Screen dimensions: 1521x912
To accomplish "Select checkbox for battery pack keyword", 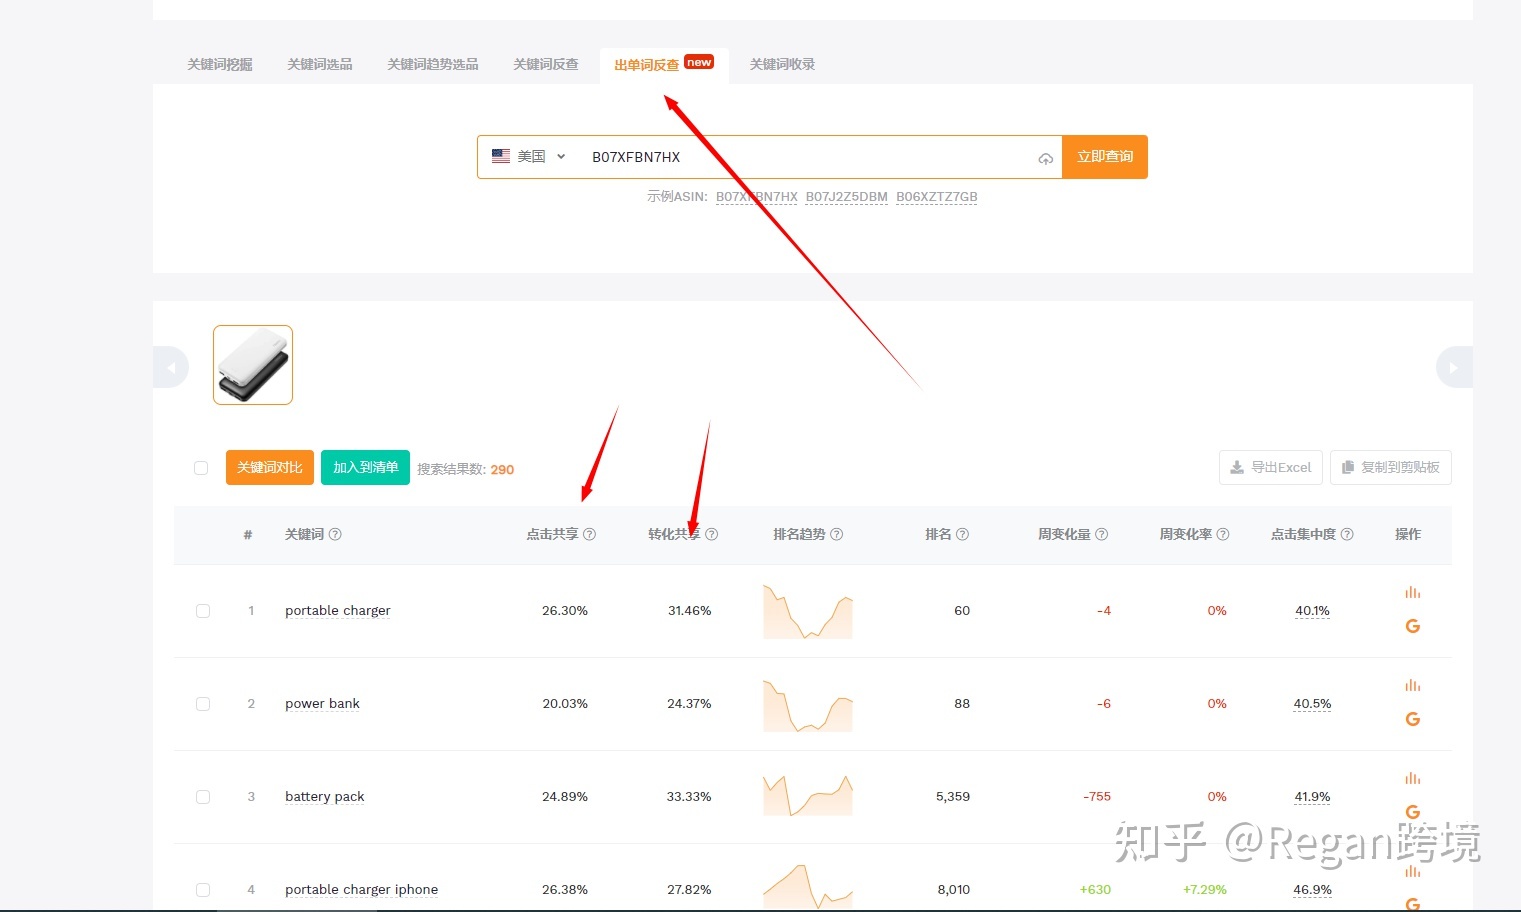I will 203,797.
